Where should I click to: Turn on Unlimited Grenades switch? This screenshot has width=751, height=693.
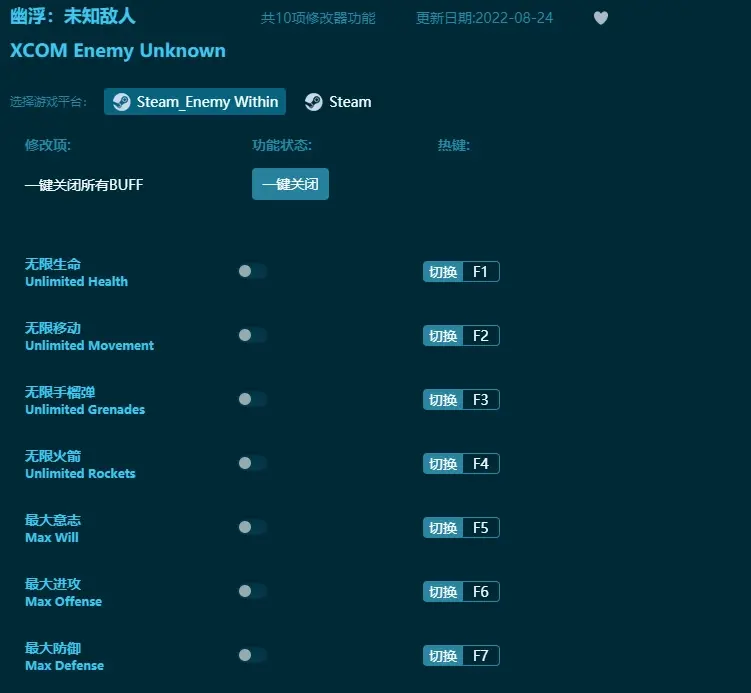point(252,399)
